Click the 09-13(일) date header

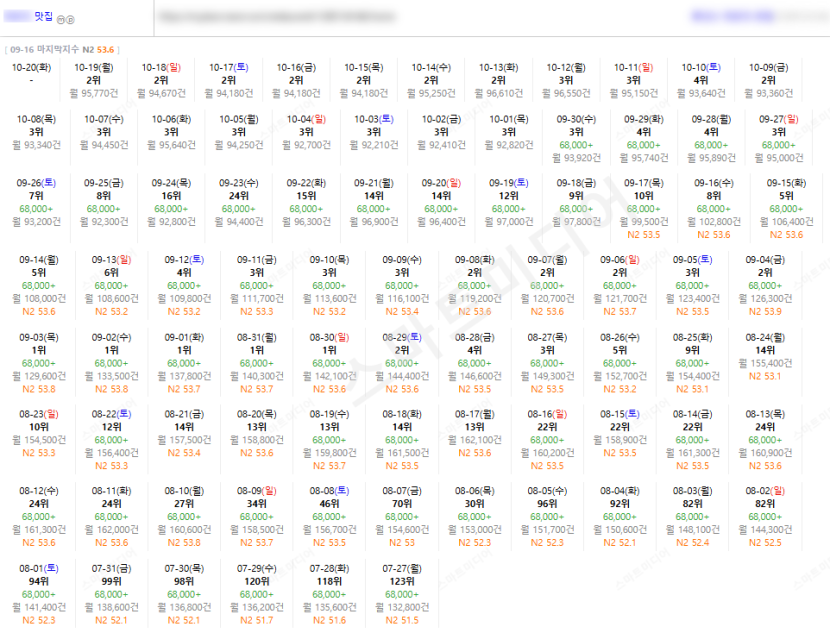(x=112, y=260)
